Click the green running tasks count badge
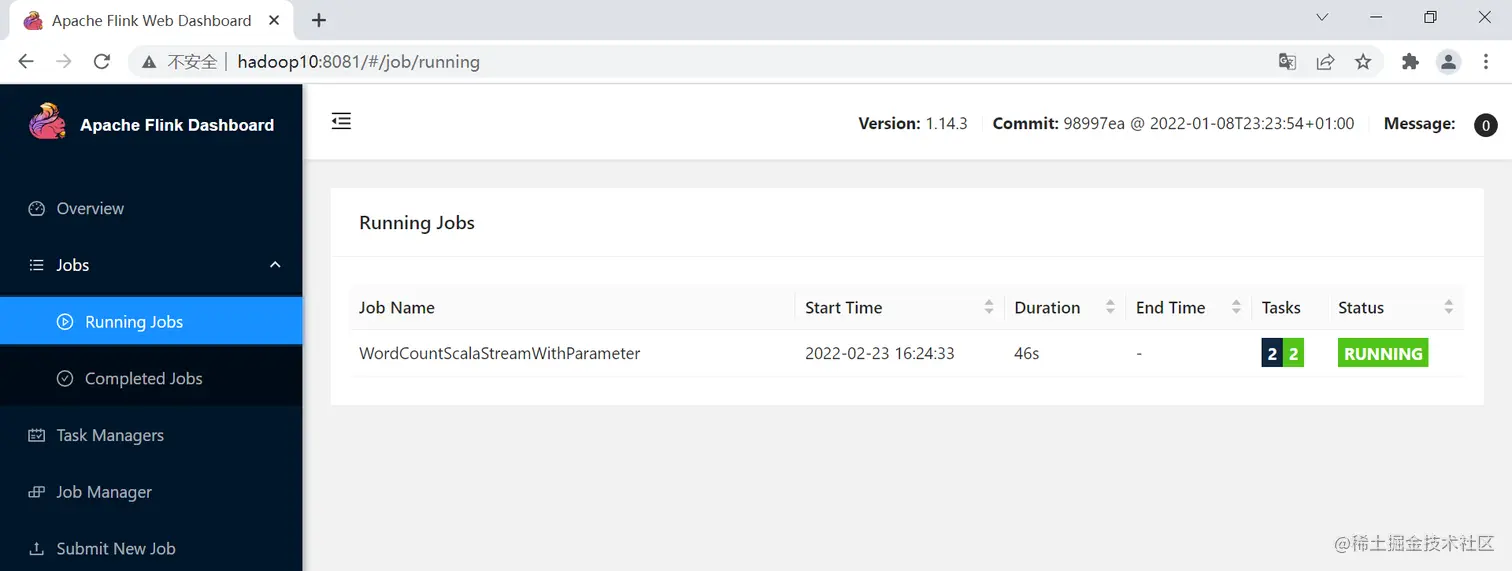This screenshot has height=571, width=1512. coord(1293,354)
